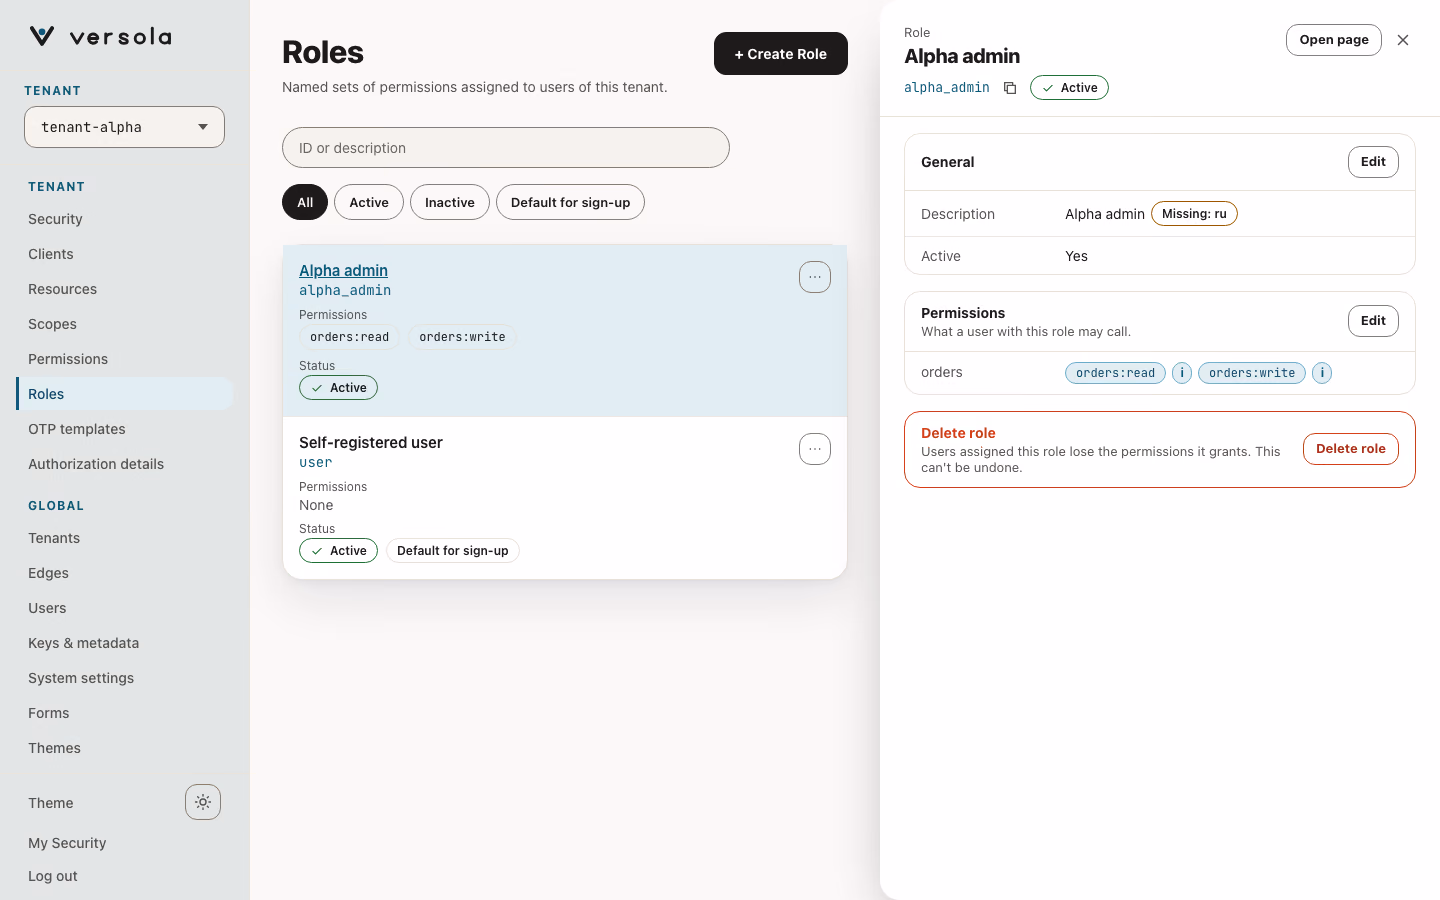The height and width of the screenshot is (900, 1440).
Task: Filter roles by All
Action: click(305, 202)
